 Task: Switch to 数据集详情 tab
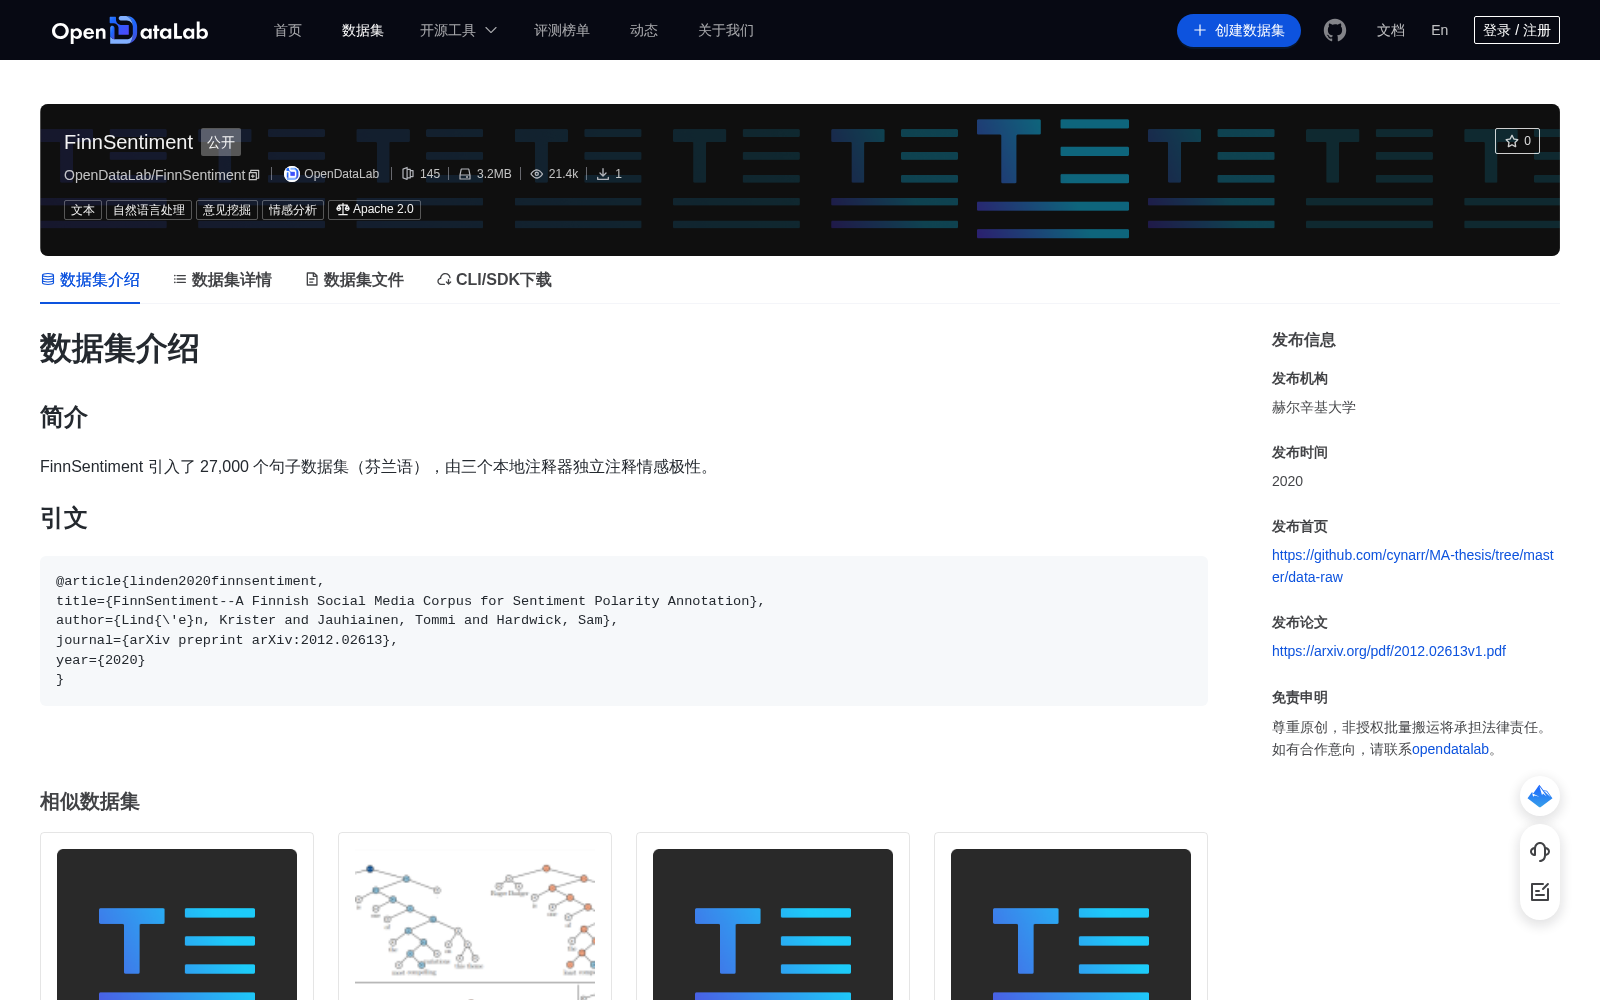pyautogui.click(x=222, y=280)
